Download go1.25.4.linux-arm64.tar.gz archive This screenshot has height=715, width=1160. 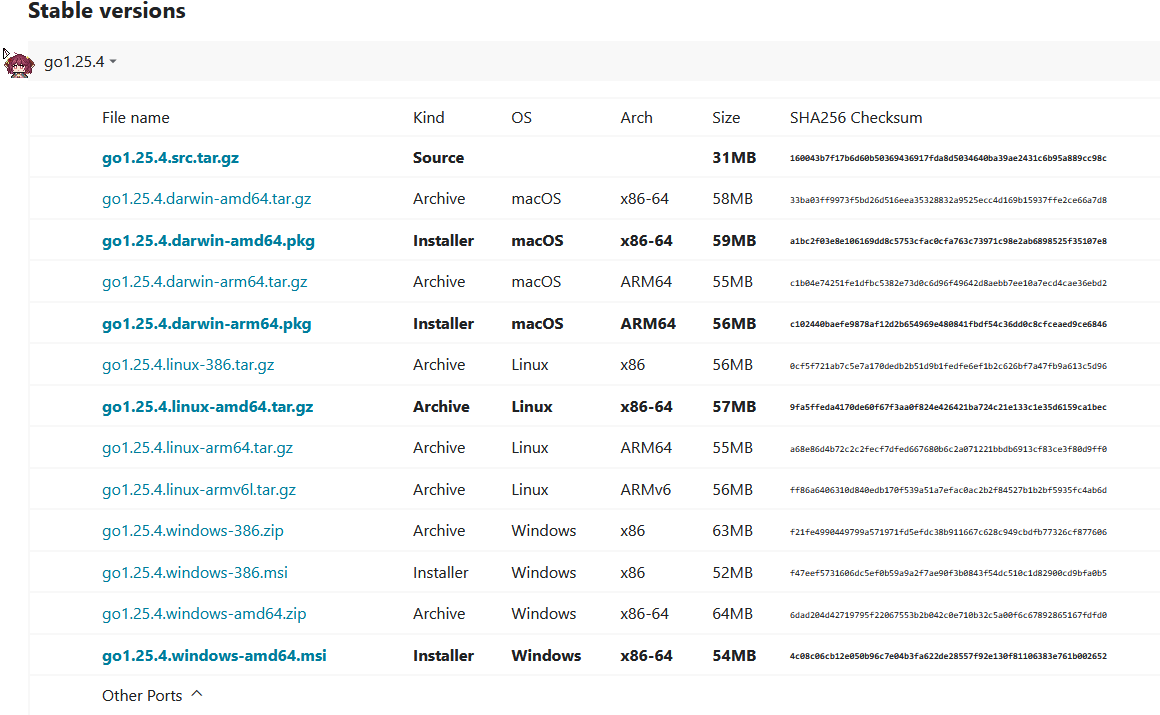click(197, 448)
